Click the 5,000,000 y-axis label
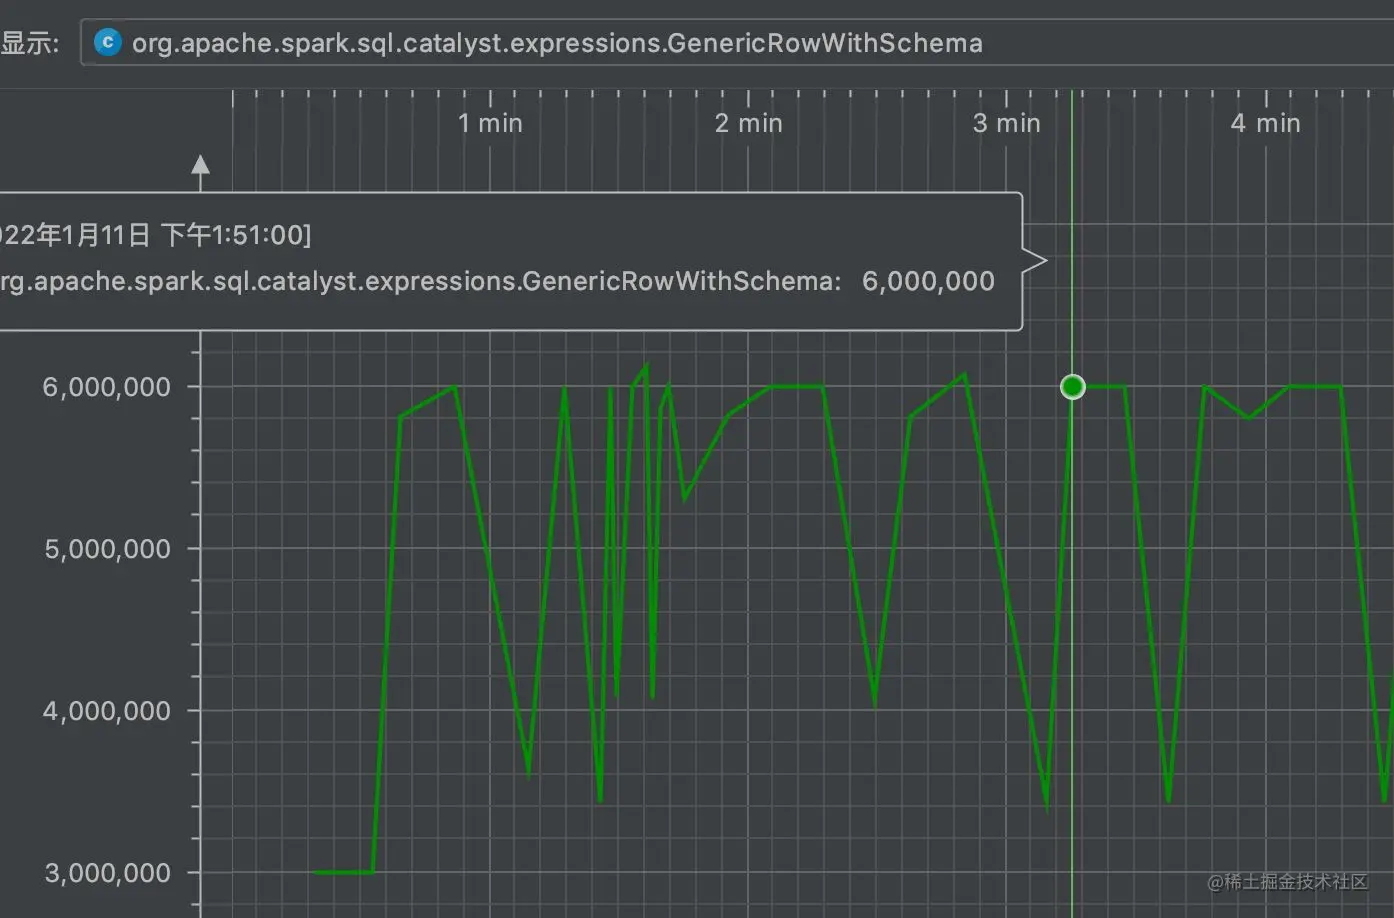 click(107, 549)
